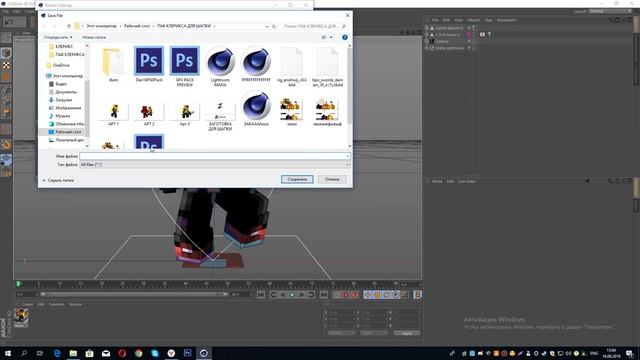Select the GFX PACK PREVIEW Photoshop file
The image size is (640, 360).
[184, 67]
